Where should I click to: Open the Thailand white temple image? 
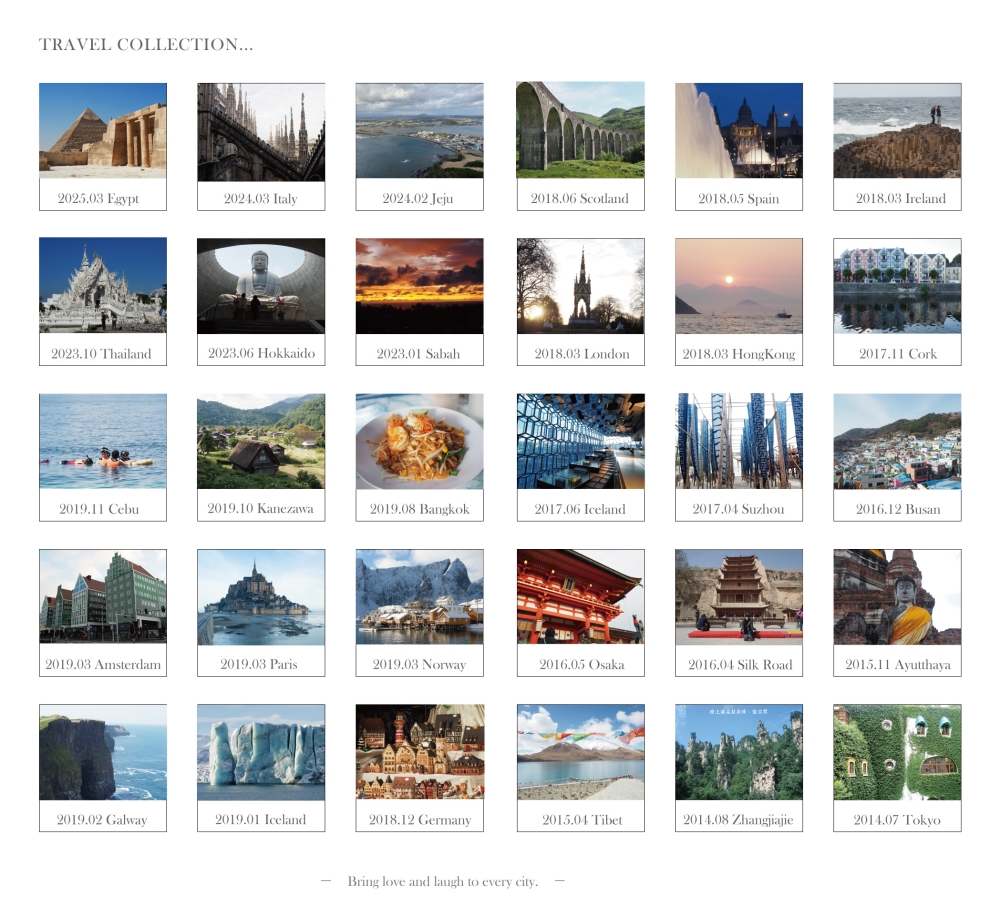click(103, 285)
